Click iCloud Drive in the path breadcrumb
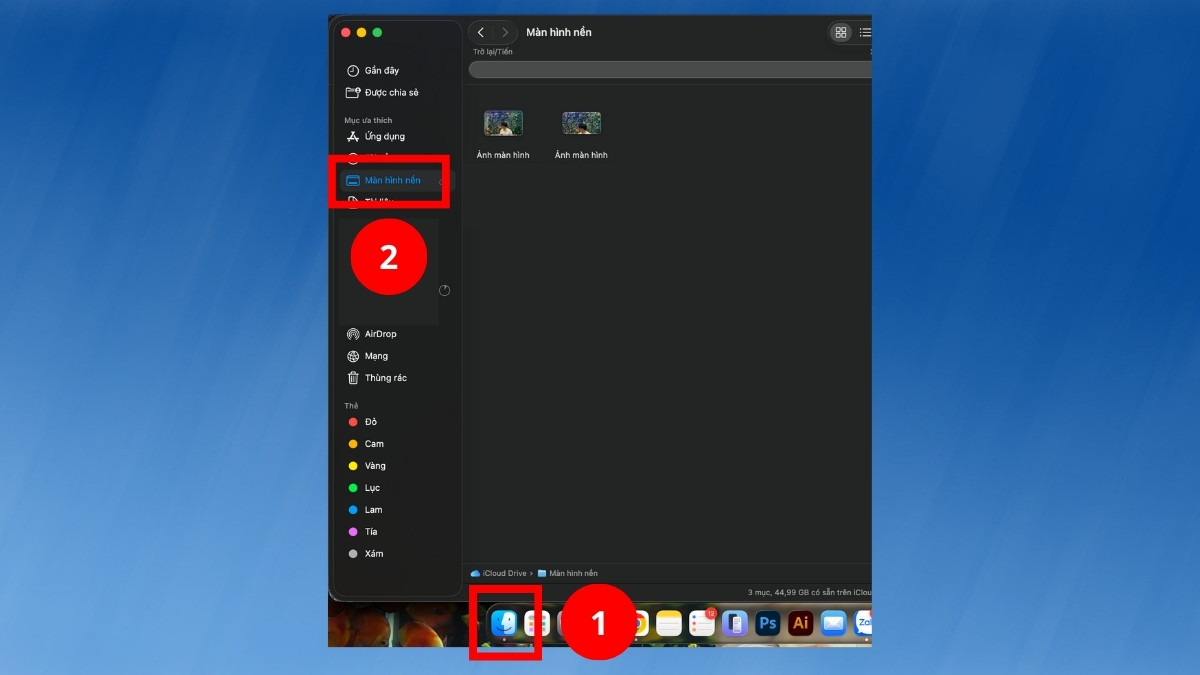 [505, 573]
